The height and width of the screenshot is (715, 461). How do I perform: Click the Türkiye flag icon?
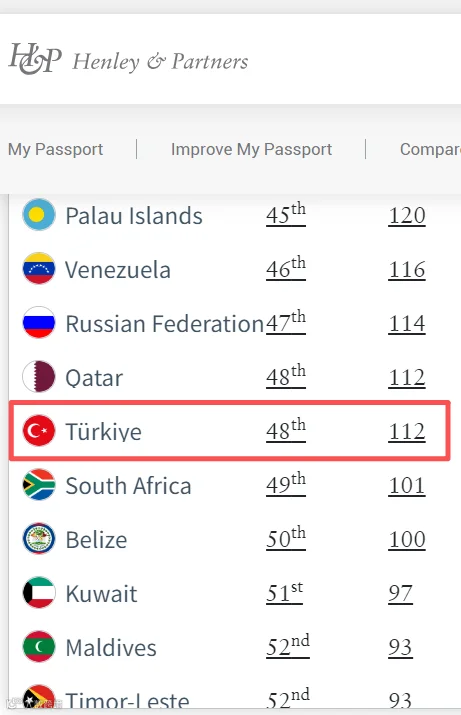coord(39,430)
